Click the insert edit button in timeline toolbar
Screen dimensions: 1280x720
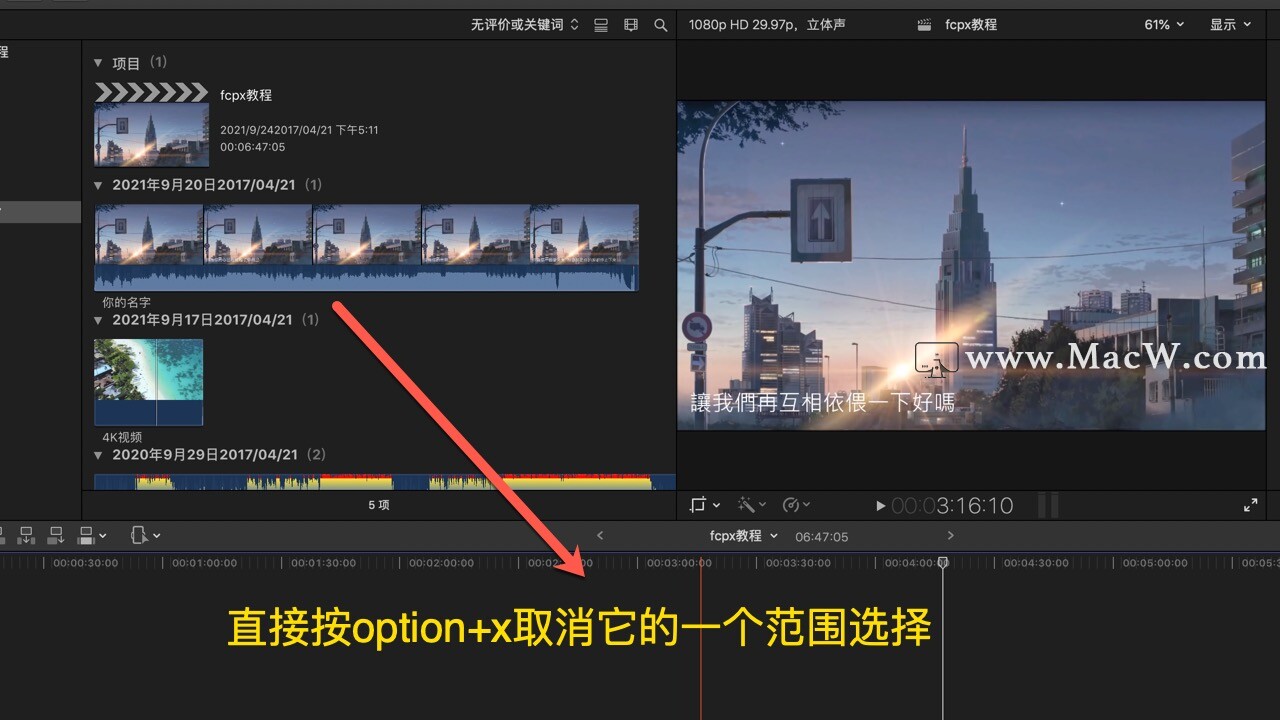tap(27, 535)
